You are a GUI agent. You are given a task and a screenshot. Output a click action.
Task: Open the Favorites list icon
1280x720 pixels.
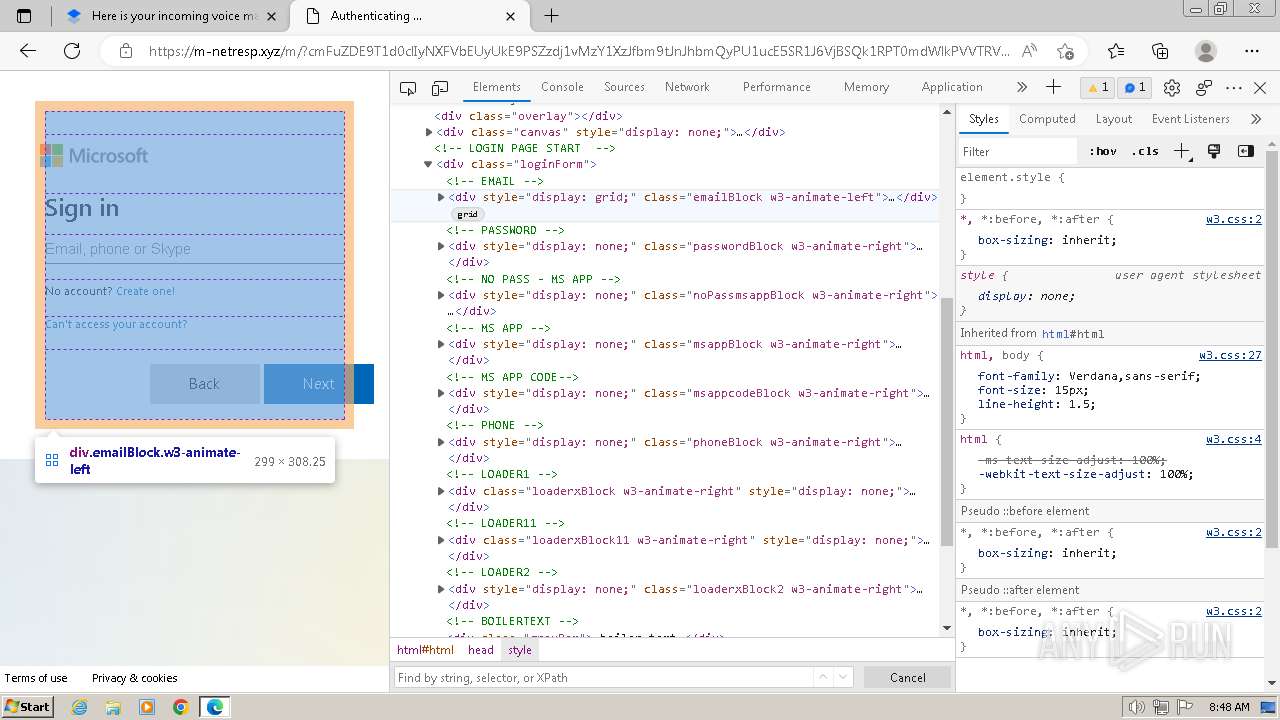coord(1116,51)
